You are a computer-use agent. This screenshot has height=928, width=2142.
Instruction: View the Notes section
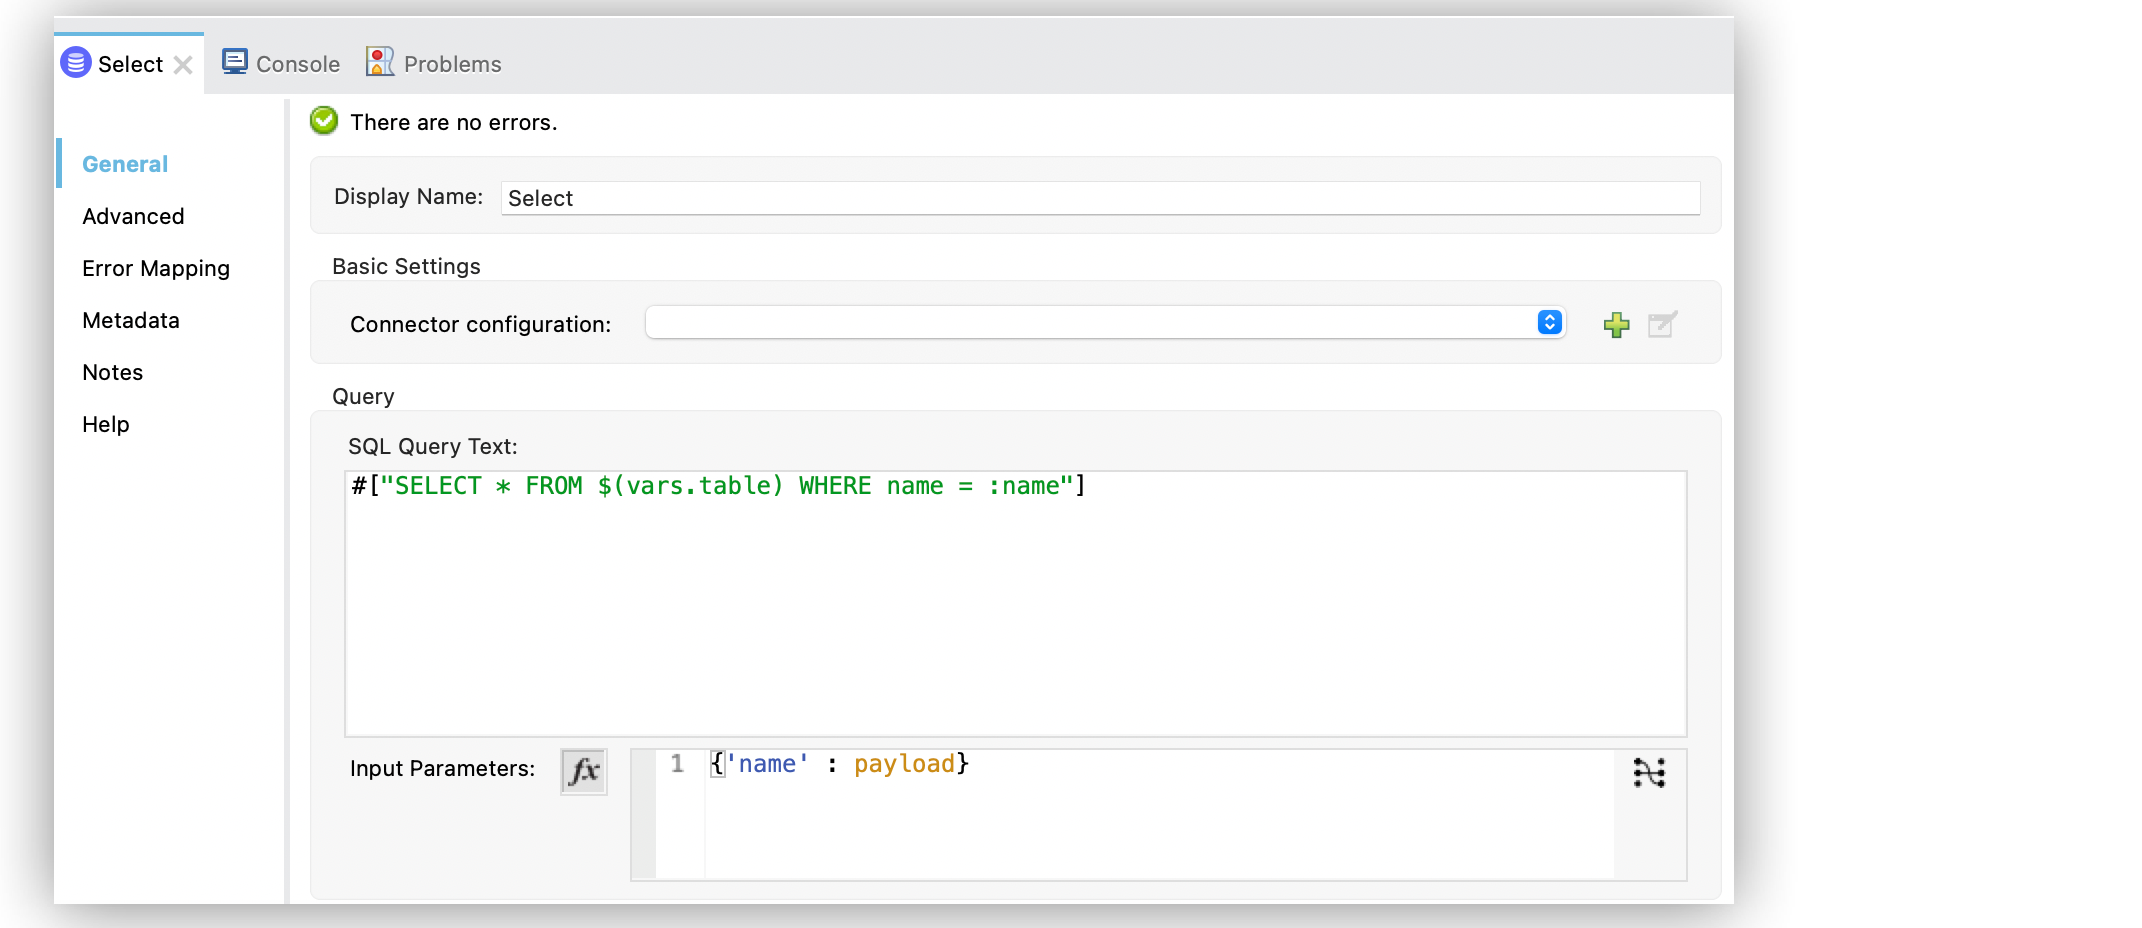point(112,372)
